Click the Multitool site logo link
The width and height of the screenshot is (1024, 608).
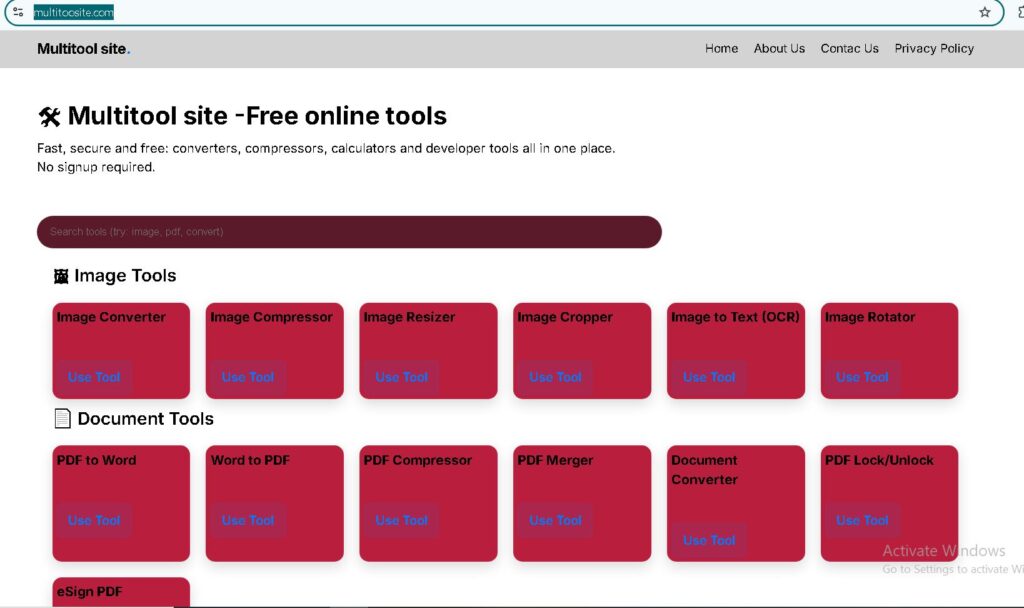point(84,48)
